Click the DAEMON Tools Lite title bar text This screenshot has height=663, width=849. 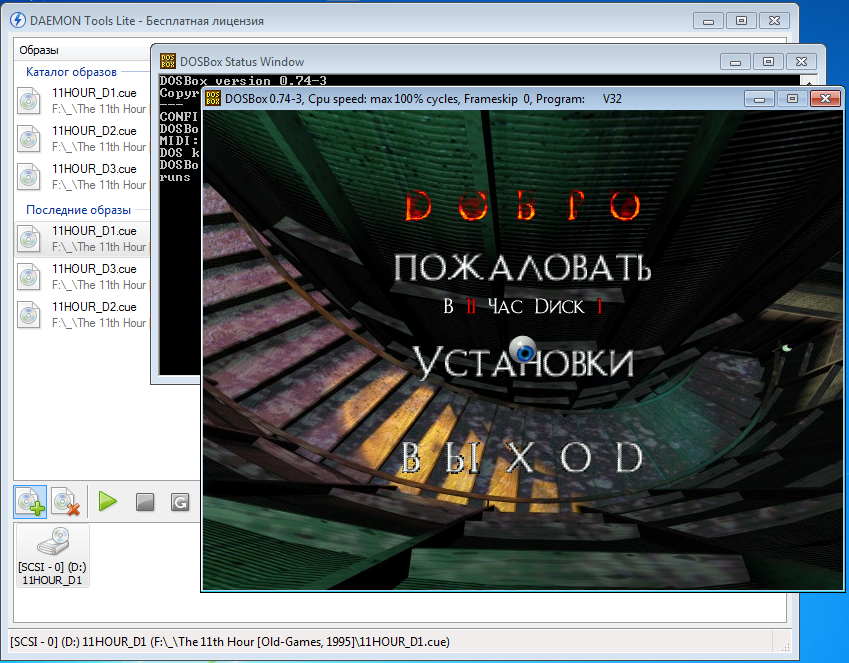click(147, 21)
